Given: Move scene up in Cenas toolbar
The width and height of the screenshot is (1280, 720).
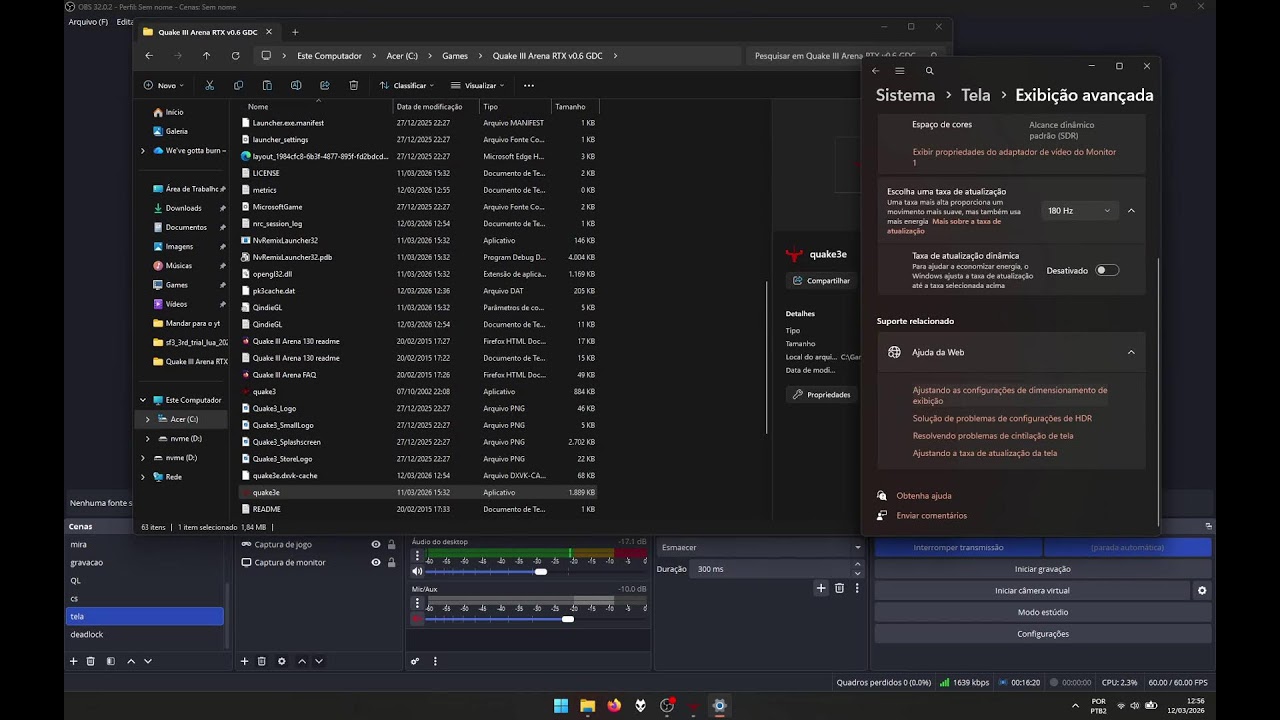Looking at the screenshot, I should (x=130, y=661).
